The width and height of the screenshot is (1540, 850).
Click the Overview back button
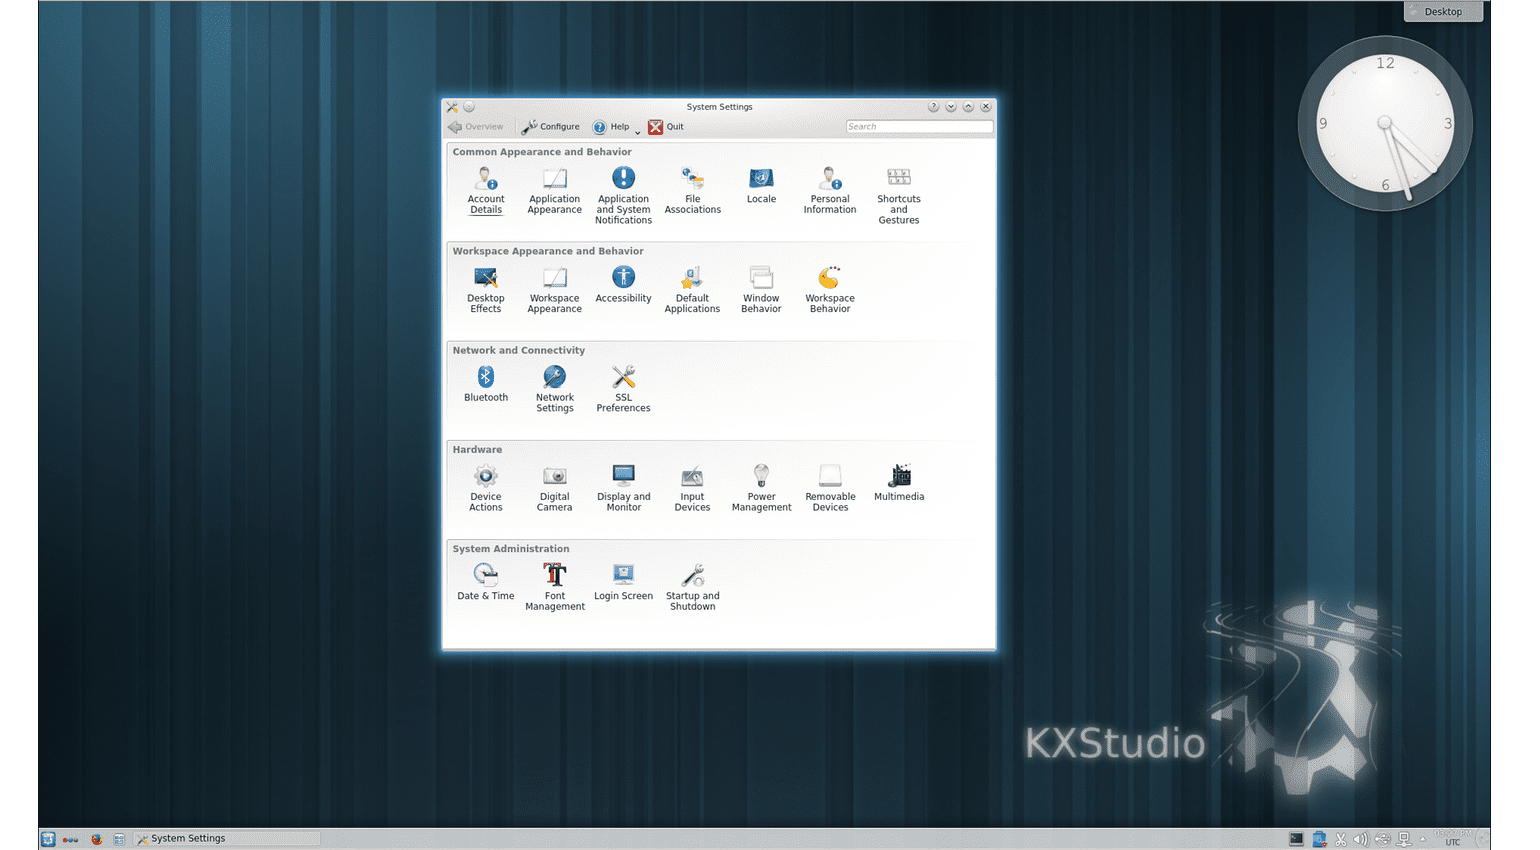(476, 127)
